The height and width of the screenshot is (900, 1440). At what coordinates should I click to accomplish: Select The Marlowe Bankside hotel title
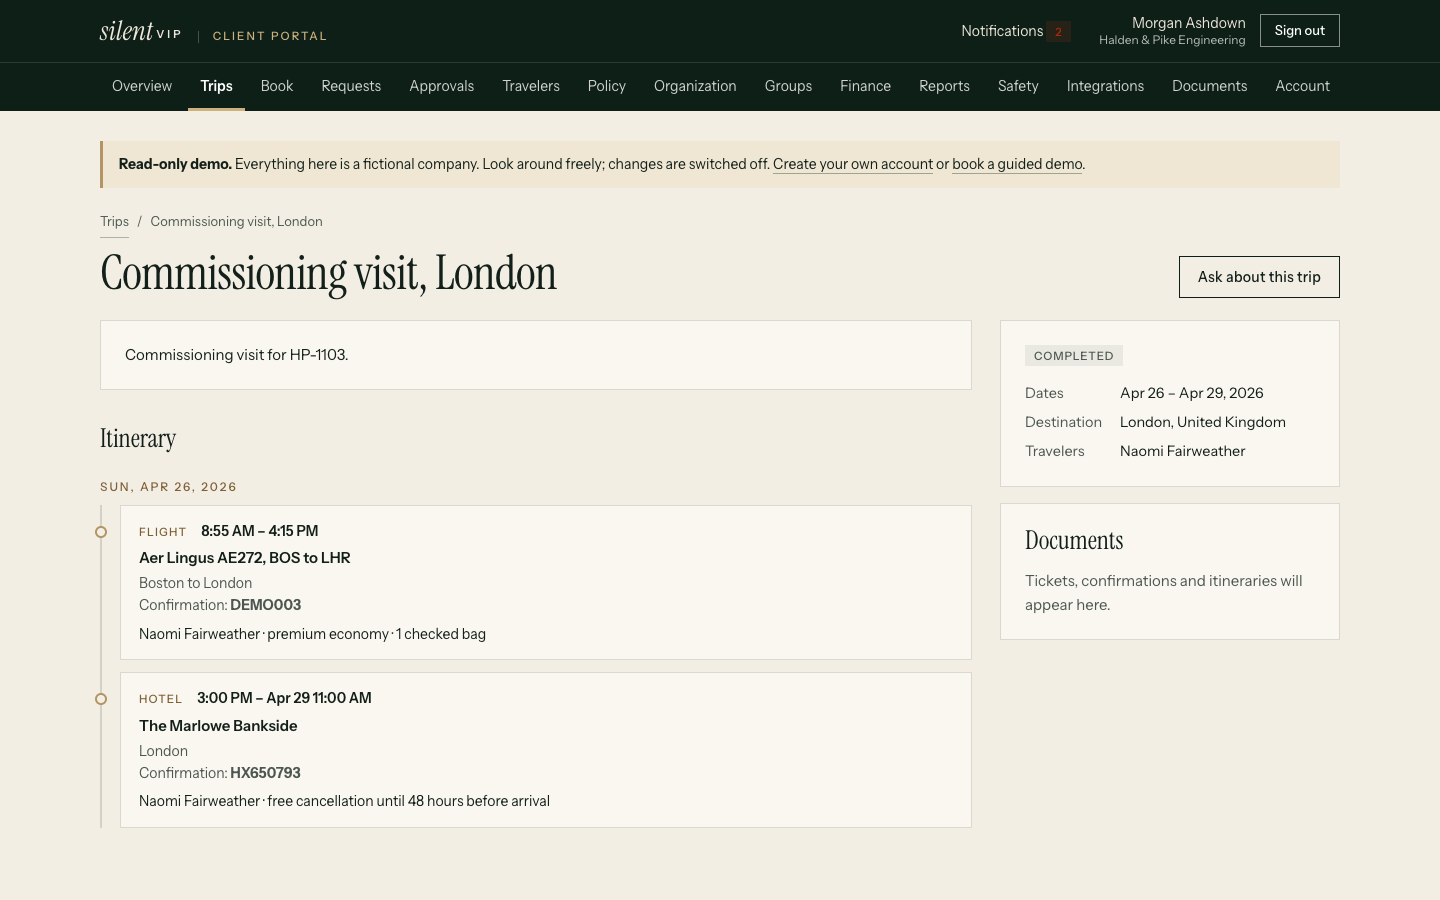pos(218,726)
